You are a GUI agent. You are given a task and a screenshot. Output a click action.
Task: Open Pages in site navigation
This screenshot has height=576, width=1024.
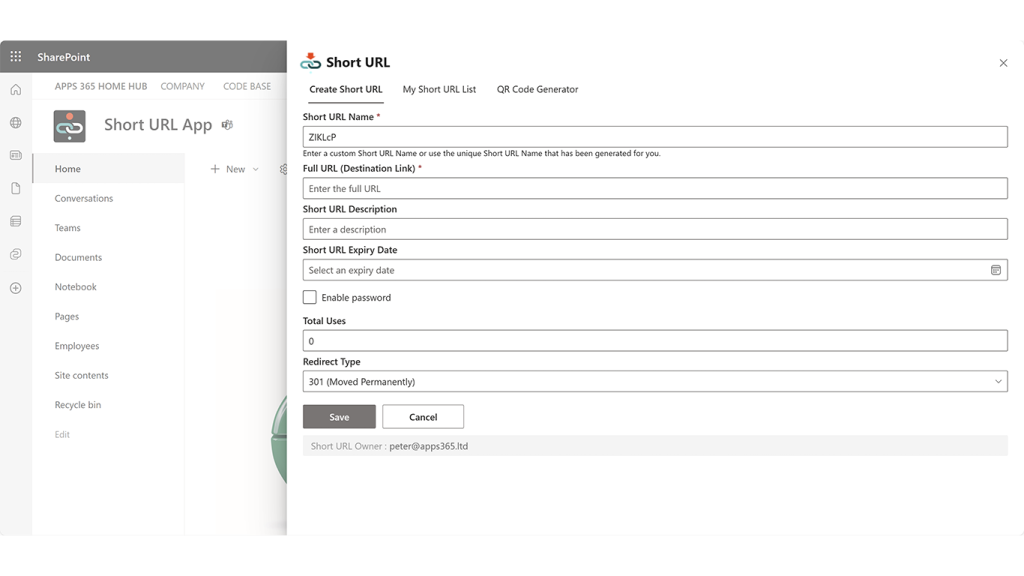pos(67,317)
